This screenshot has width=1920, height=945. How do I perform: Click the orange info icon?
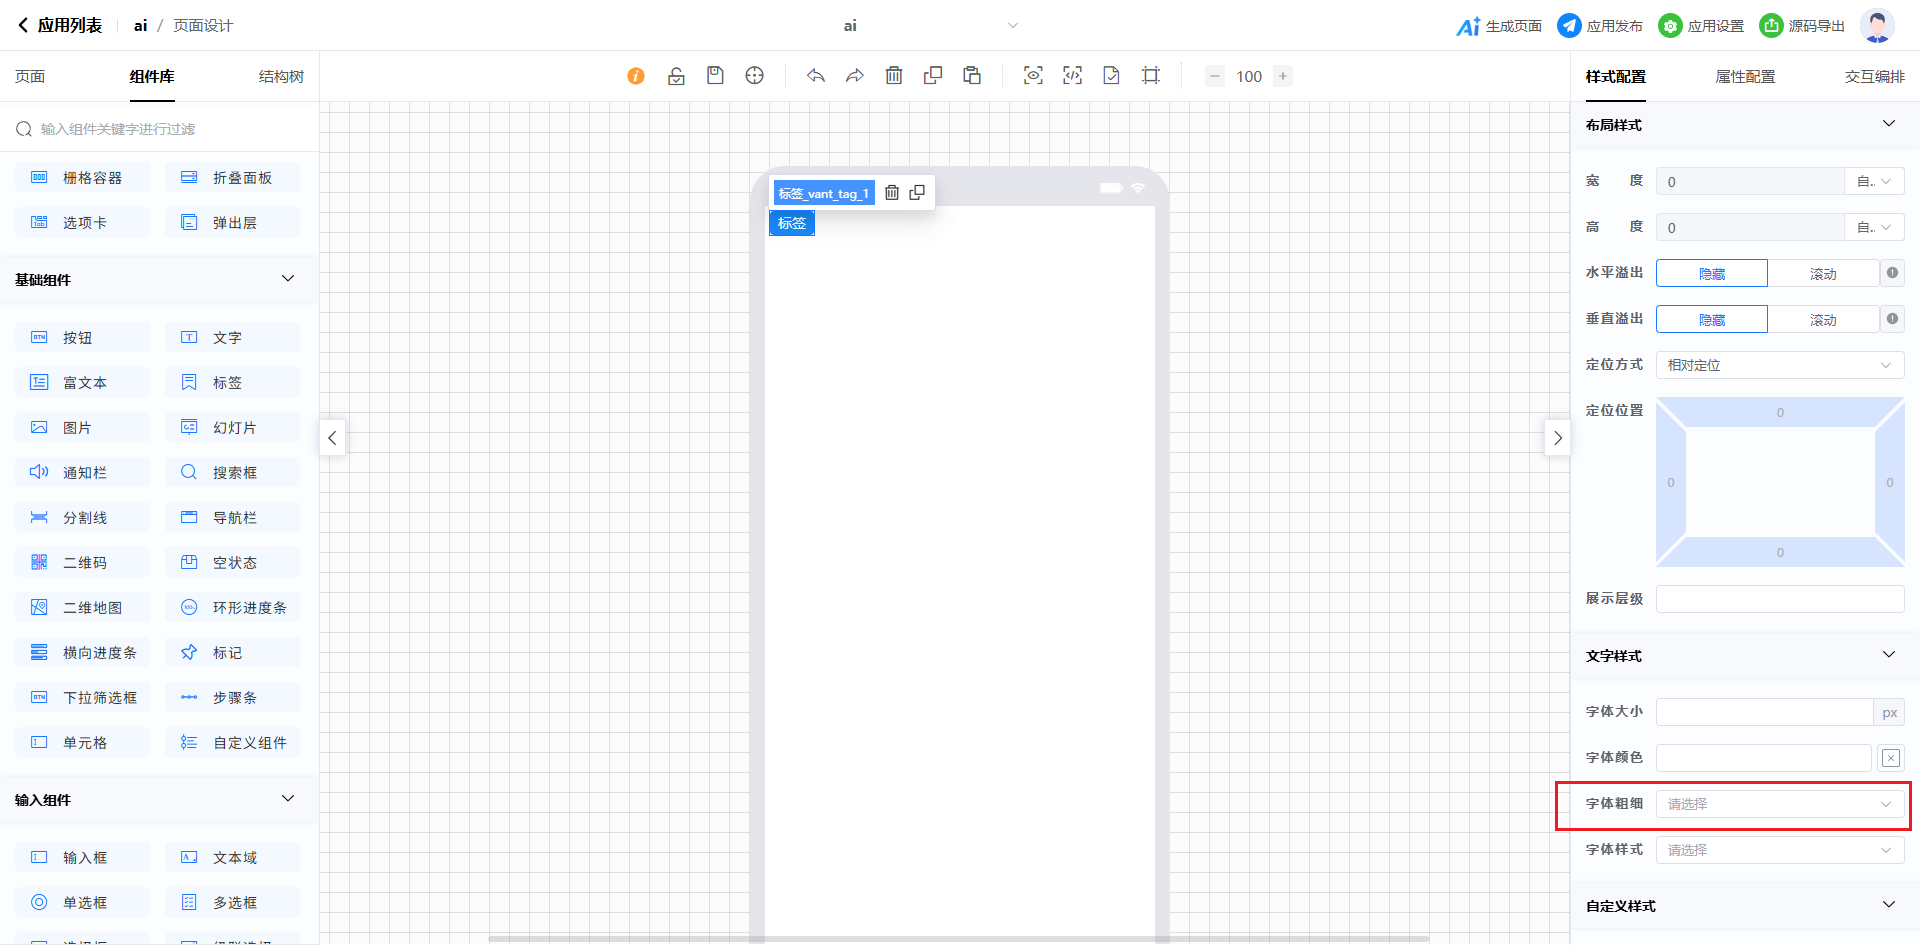[x=636, y=76]
